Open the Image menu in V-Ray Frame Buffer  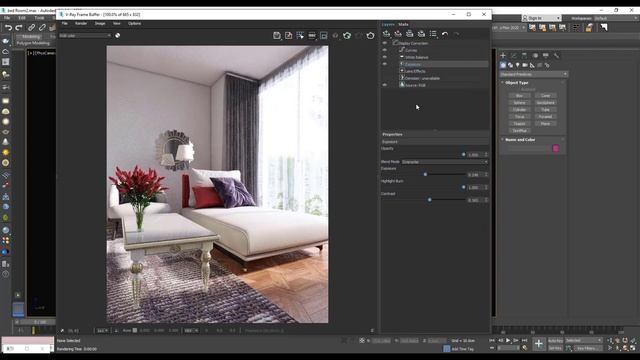tap(100, 23)
